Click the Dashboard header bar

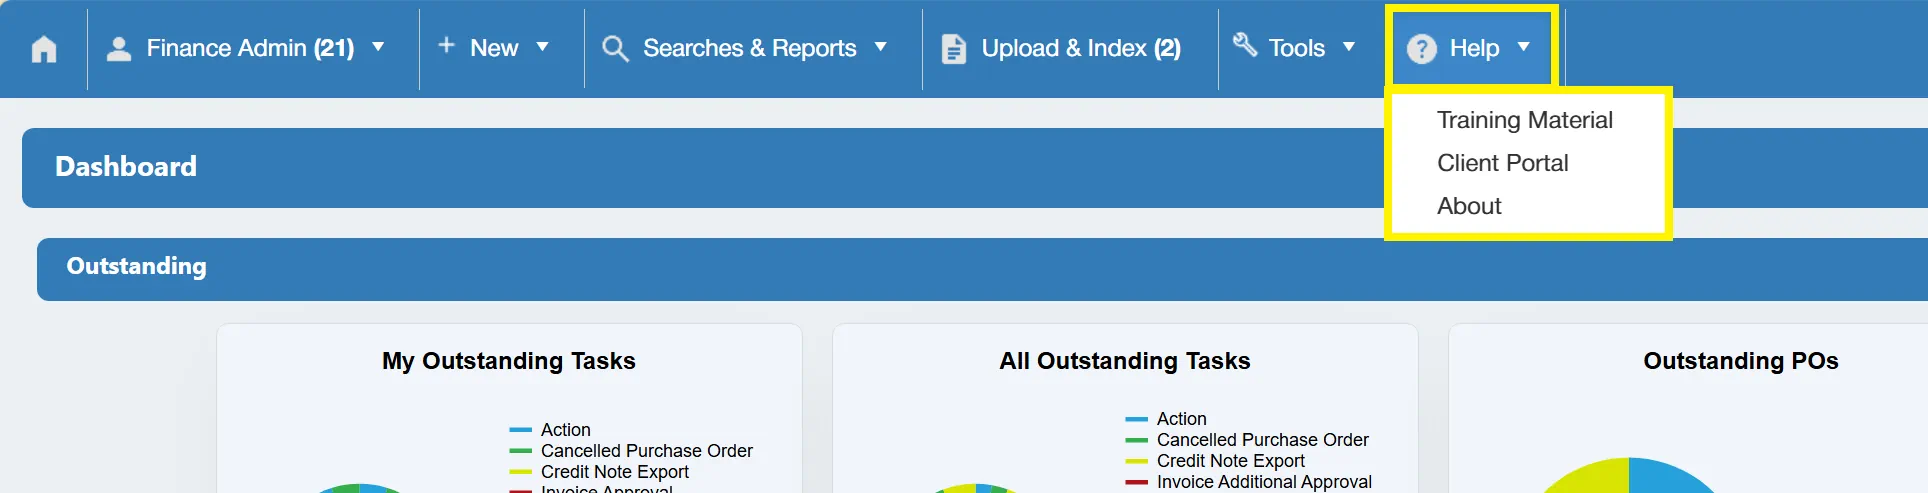[x=975, y=167]
